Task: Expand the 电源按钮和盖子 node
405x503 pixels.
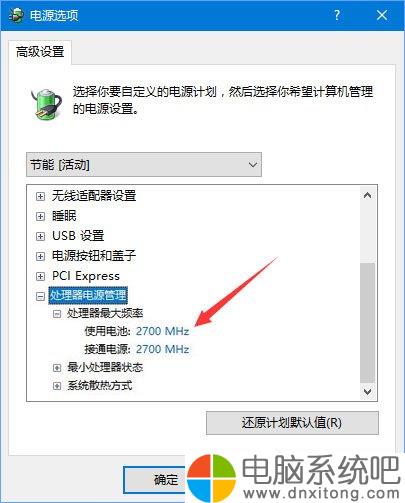Action: pyautogui.click(x=40, y=256)
